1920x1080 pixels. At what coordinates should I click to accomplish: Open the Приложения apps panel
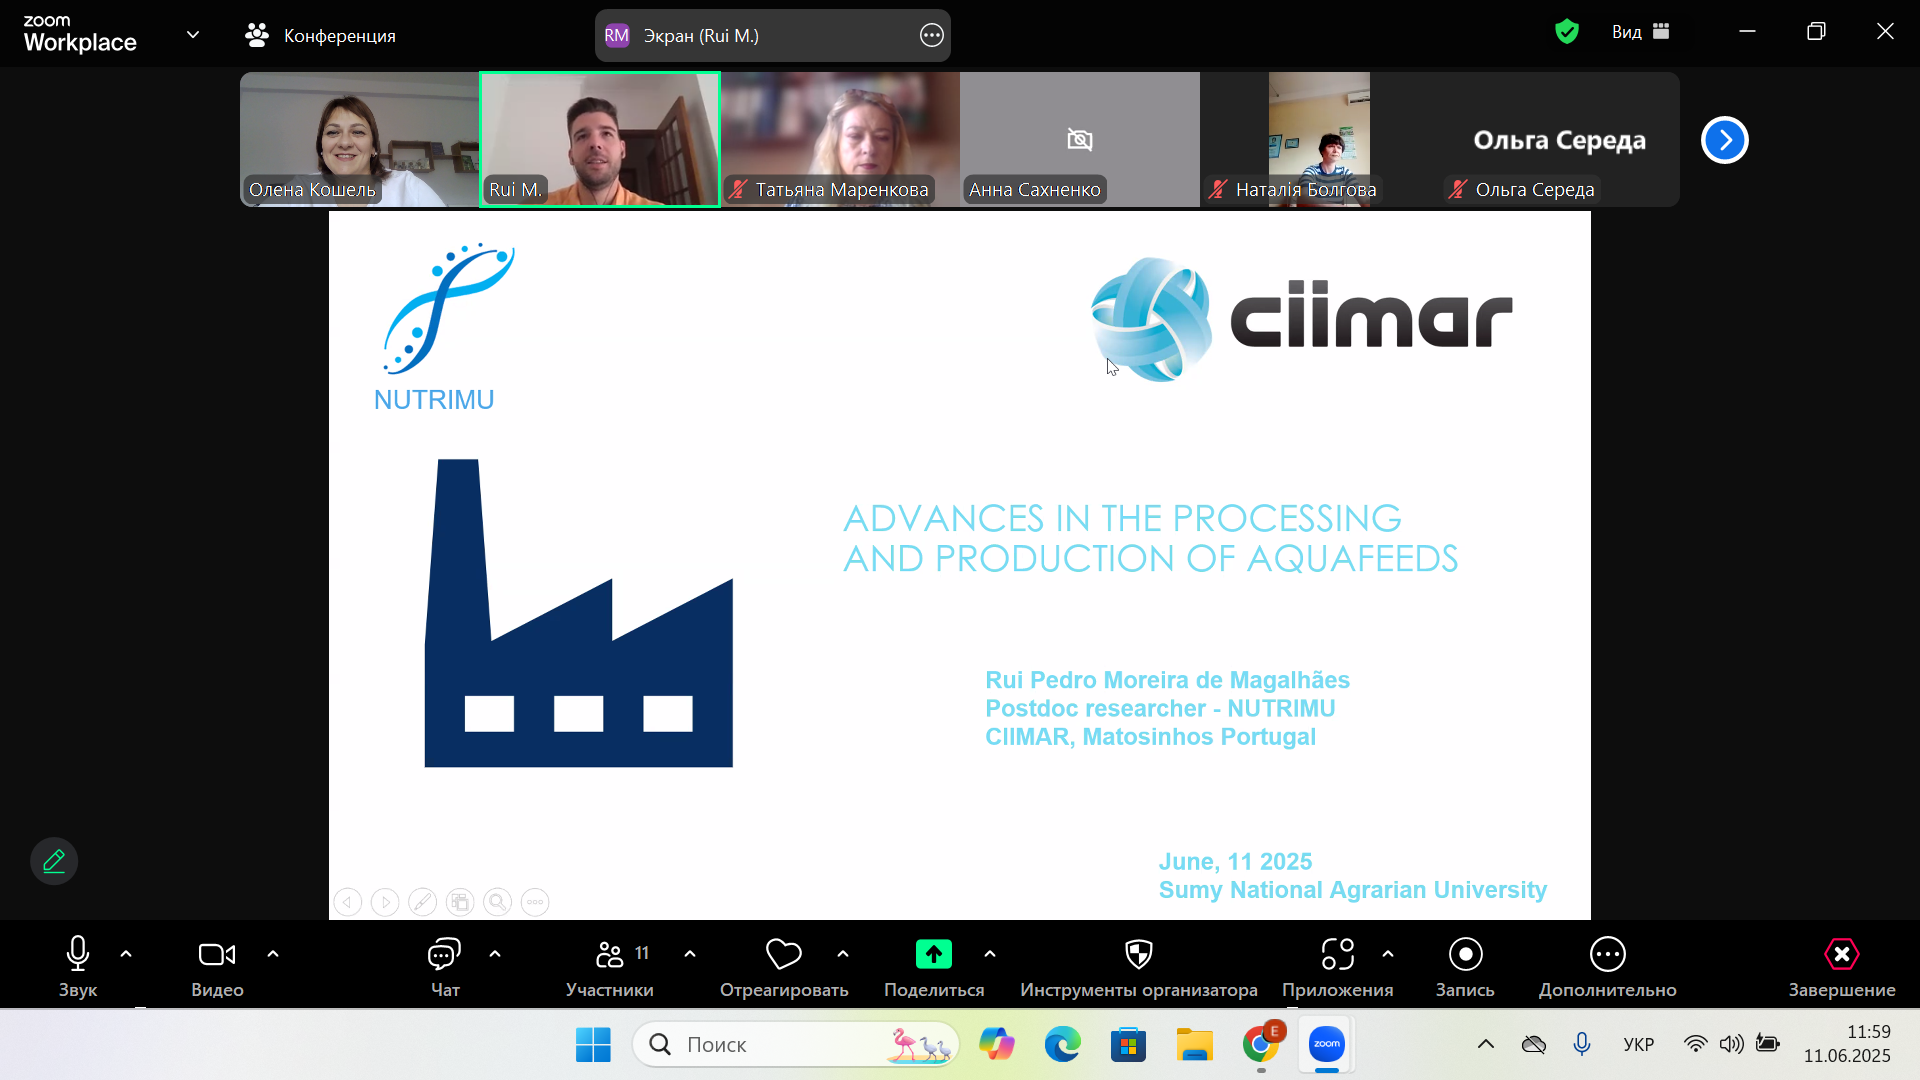(x=1338, y=966)
